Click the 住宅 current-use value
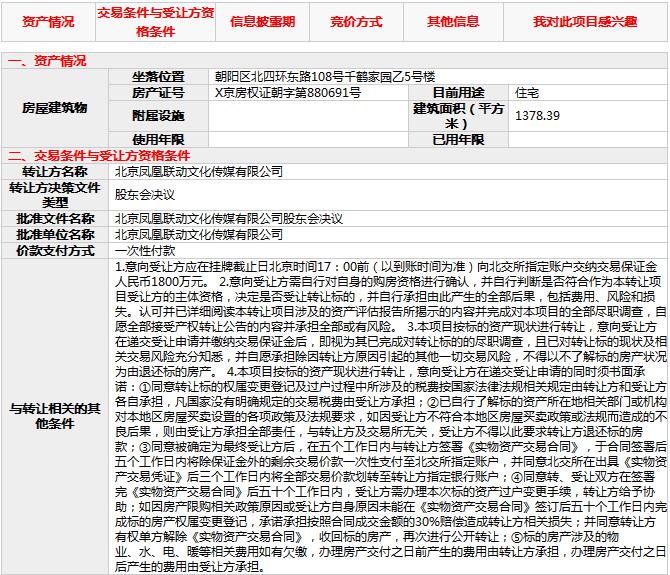 coord(527,92)
